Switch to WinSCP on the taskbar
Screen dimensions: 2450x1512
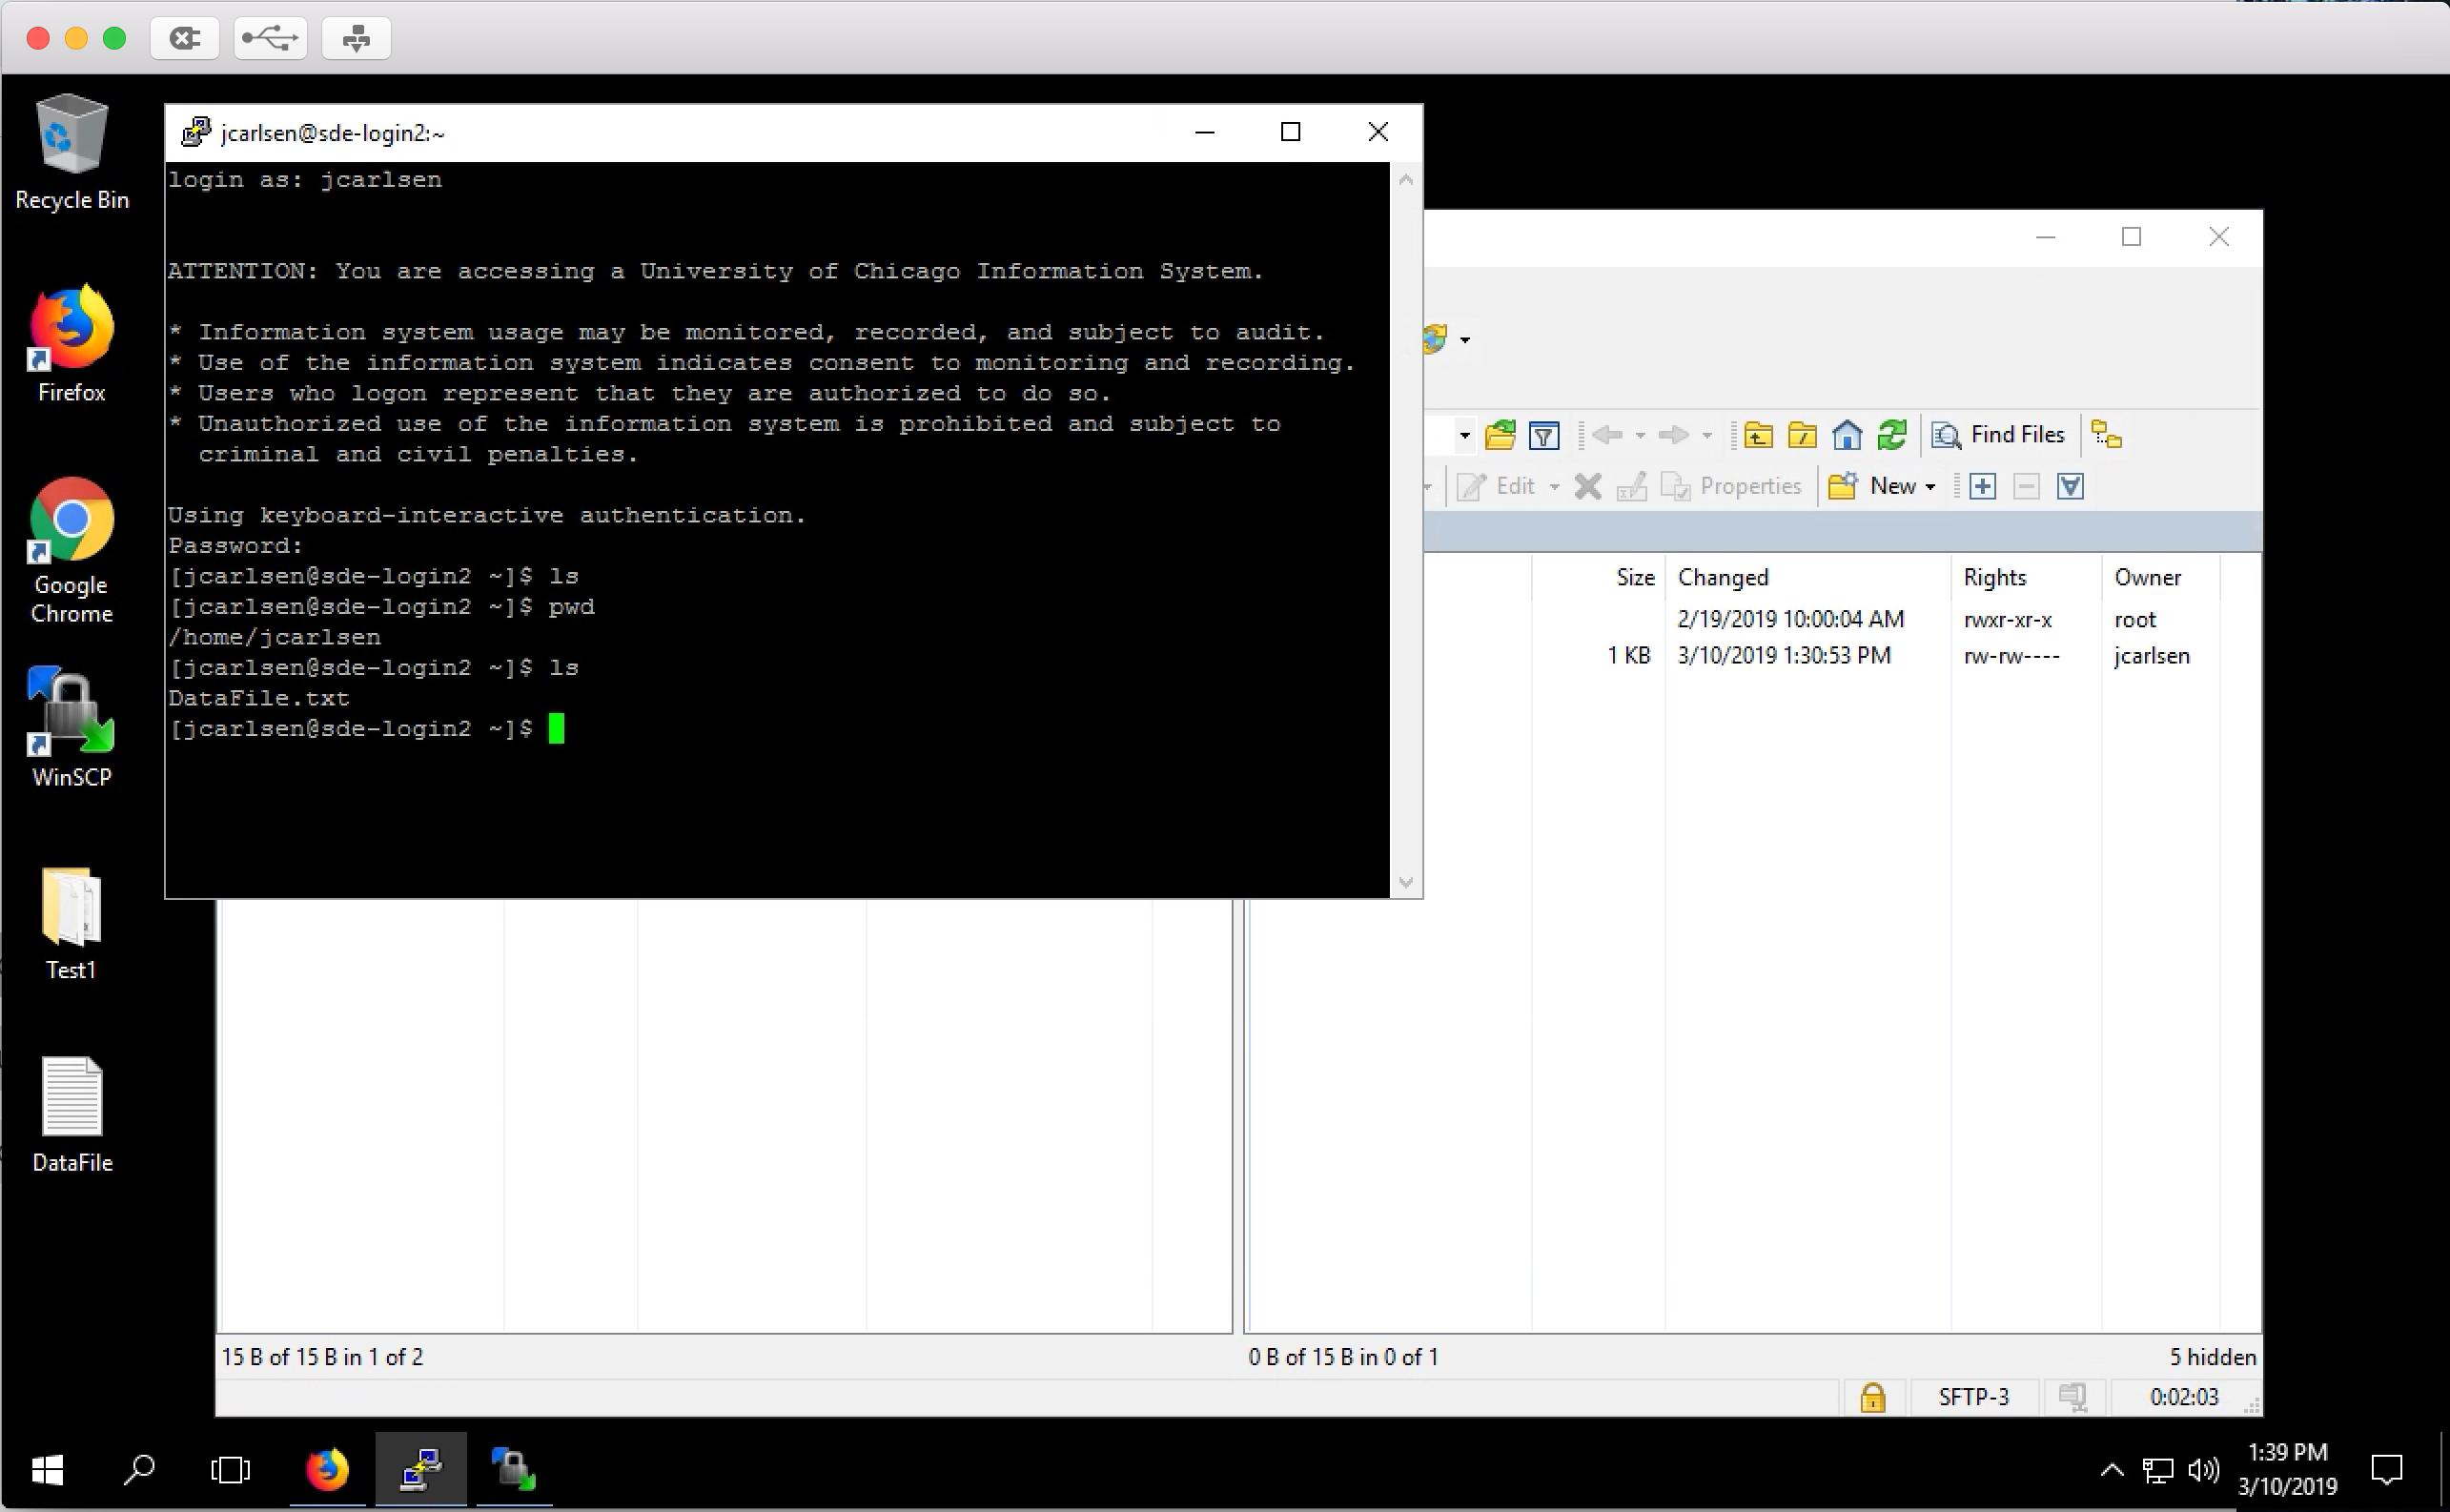point(514,1470)
